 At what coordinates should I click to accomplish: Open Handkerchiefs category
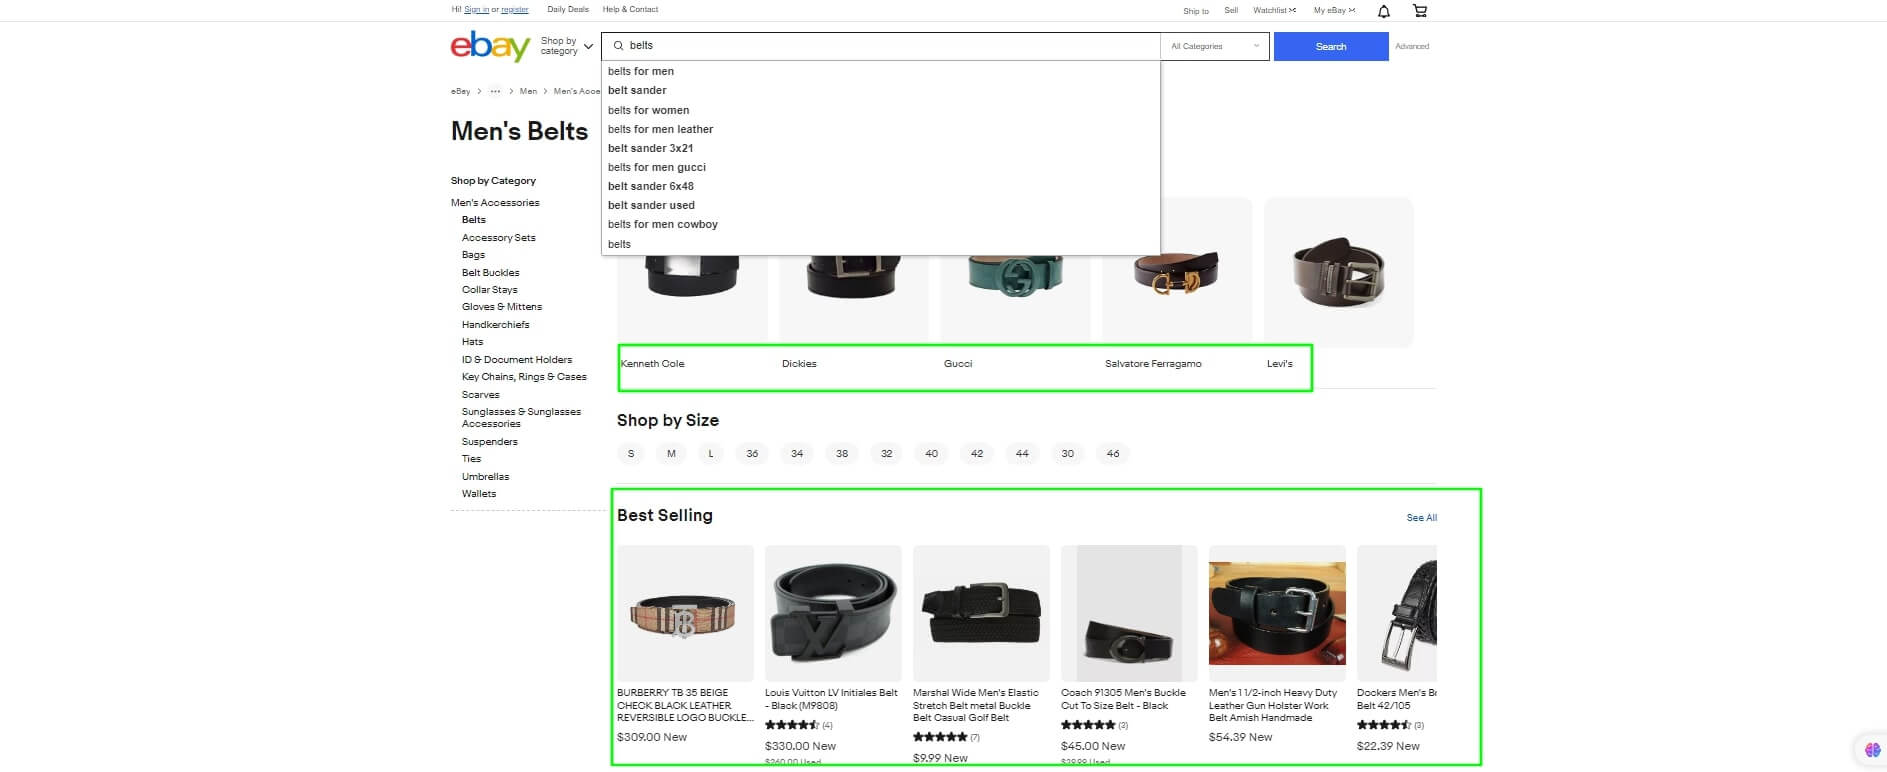[496, 325]
